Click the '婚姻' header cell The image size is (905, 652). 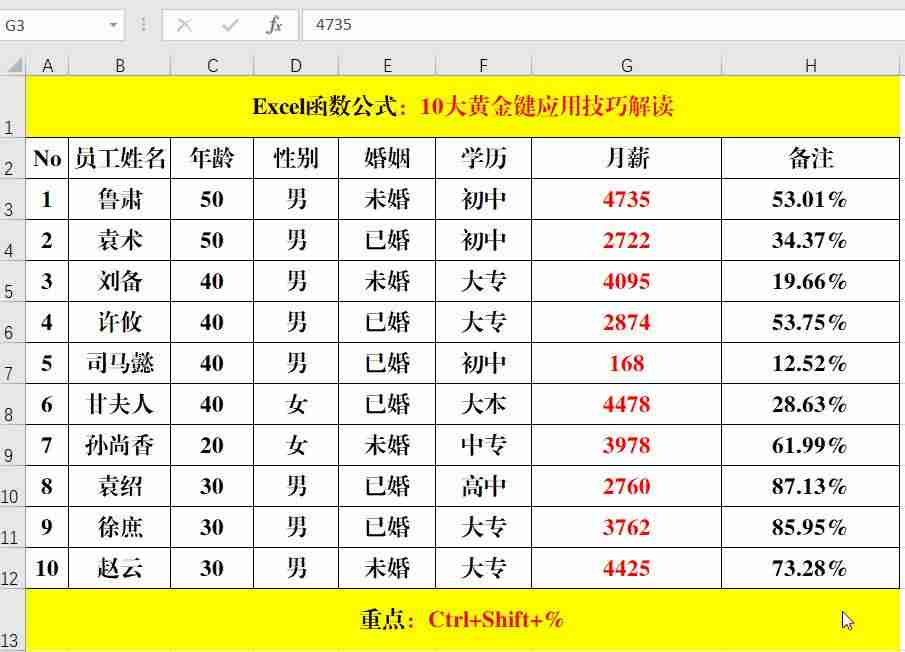click(387, 158)
